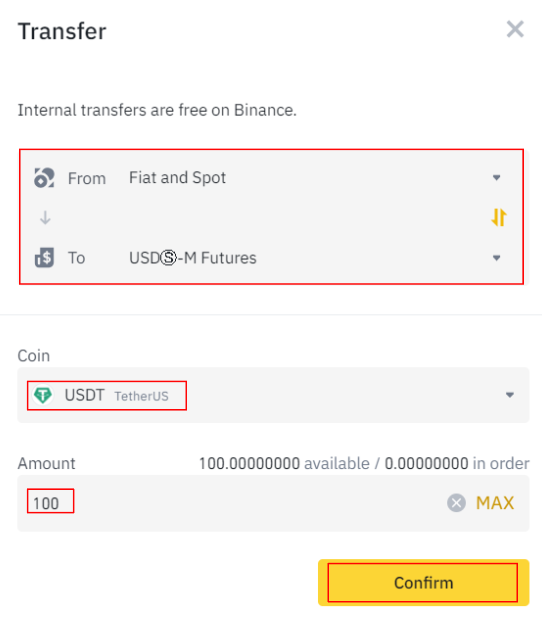Click the downward direction arrow icon
Image resolution: width=542 pixels, height=620 pixels.
coord(45,217)
